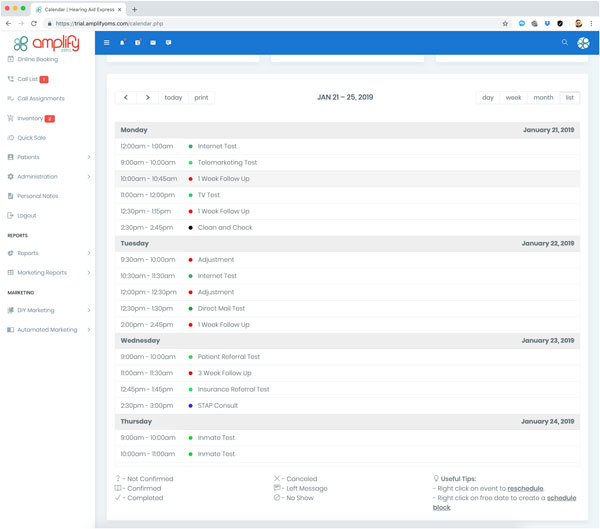600x529 pixels.
Task: Switch calendar to day view
Action: point(488,98)
